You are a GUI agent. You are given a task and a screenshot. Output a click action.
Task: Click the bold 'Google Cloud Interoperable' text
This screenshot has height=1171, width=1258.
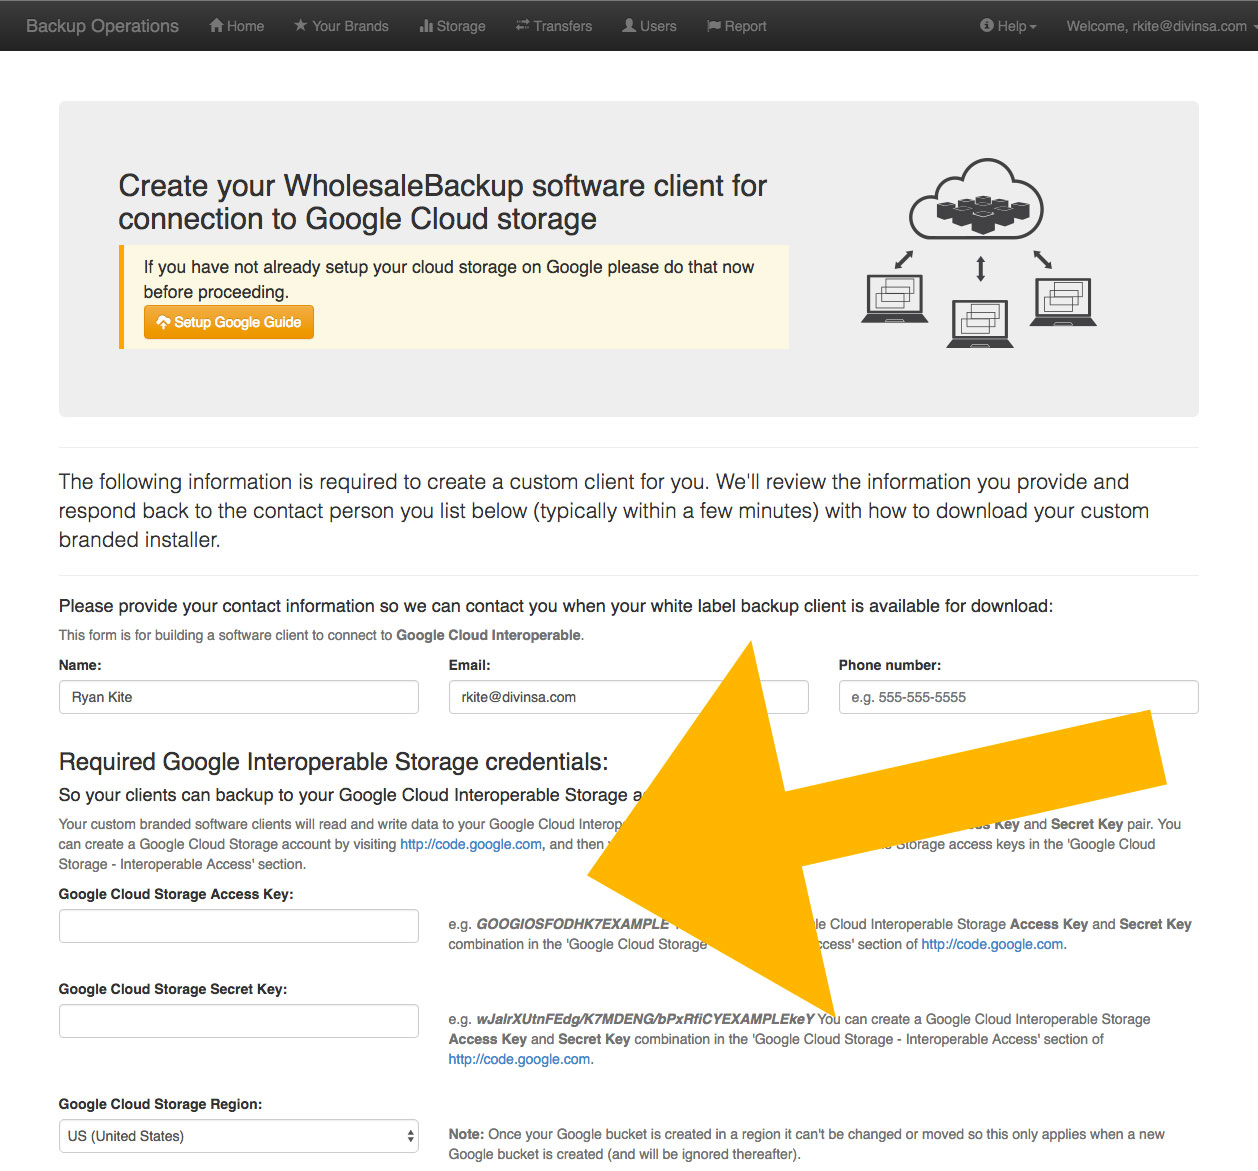489,635
